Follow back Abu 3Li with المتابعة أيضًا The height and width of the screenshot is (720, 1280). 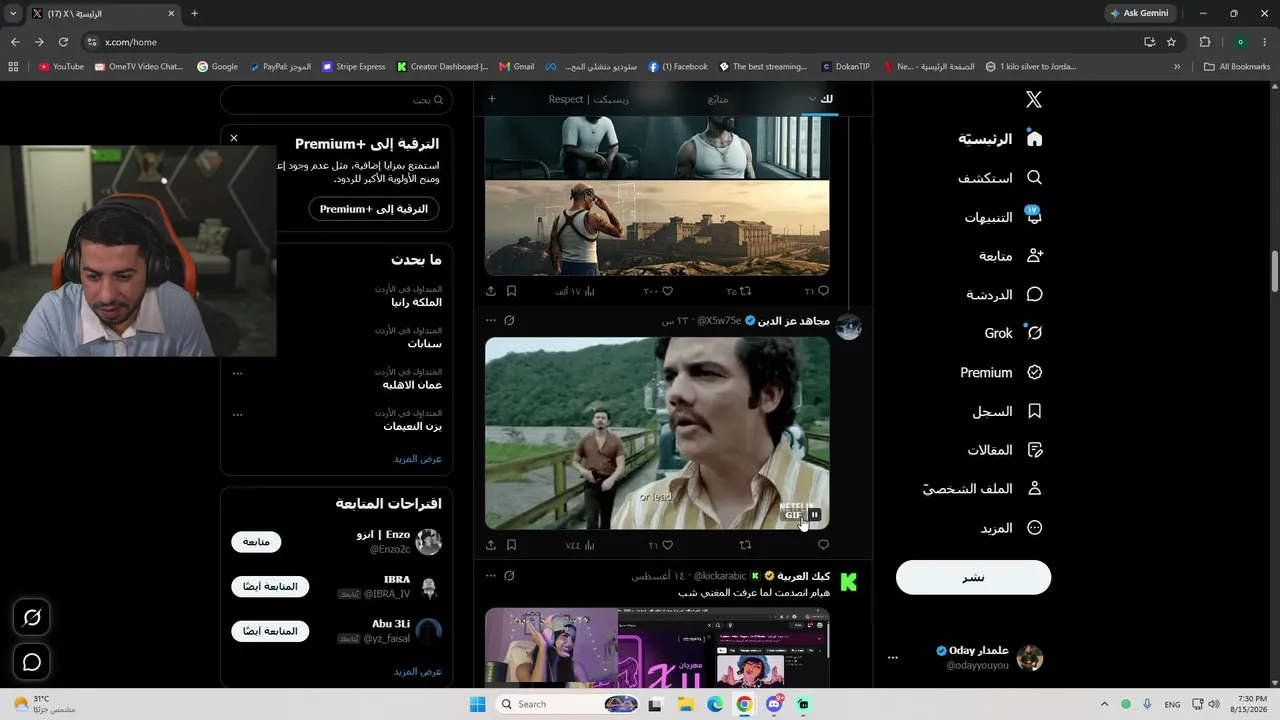point(270,631)
